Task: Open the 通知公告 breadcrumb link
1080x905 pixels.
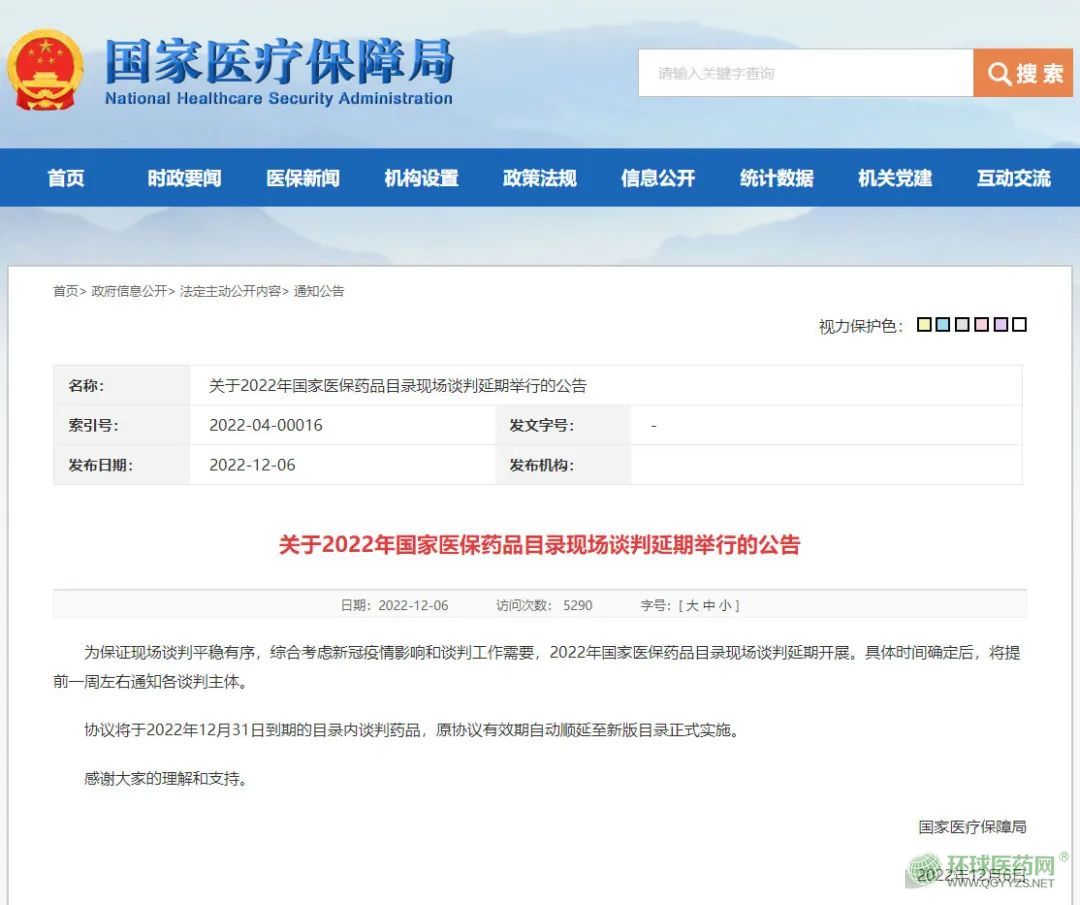Action: coord(319,291)
